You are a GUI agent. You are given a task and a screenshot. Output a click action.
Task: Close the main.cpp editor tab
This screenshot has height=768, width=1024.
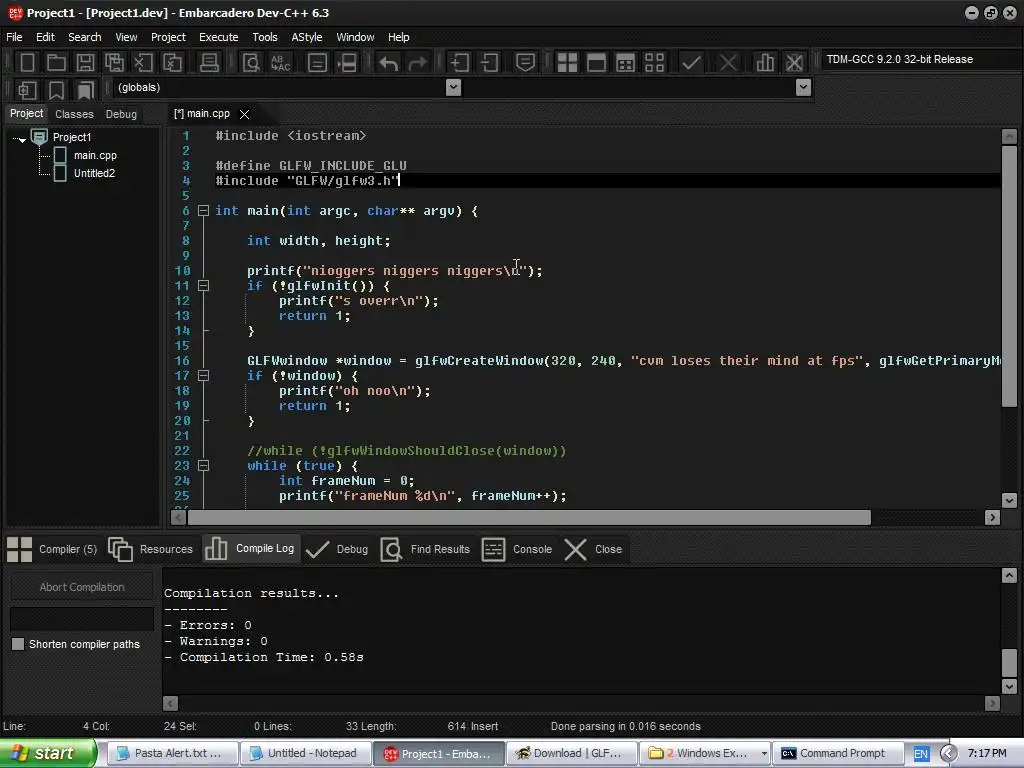pos(244,114)
